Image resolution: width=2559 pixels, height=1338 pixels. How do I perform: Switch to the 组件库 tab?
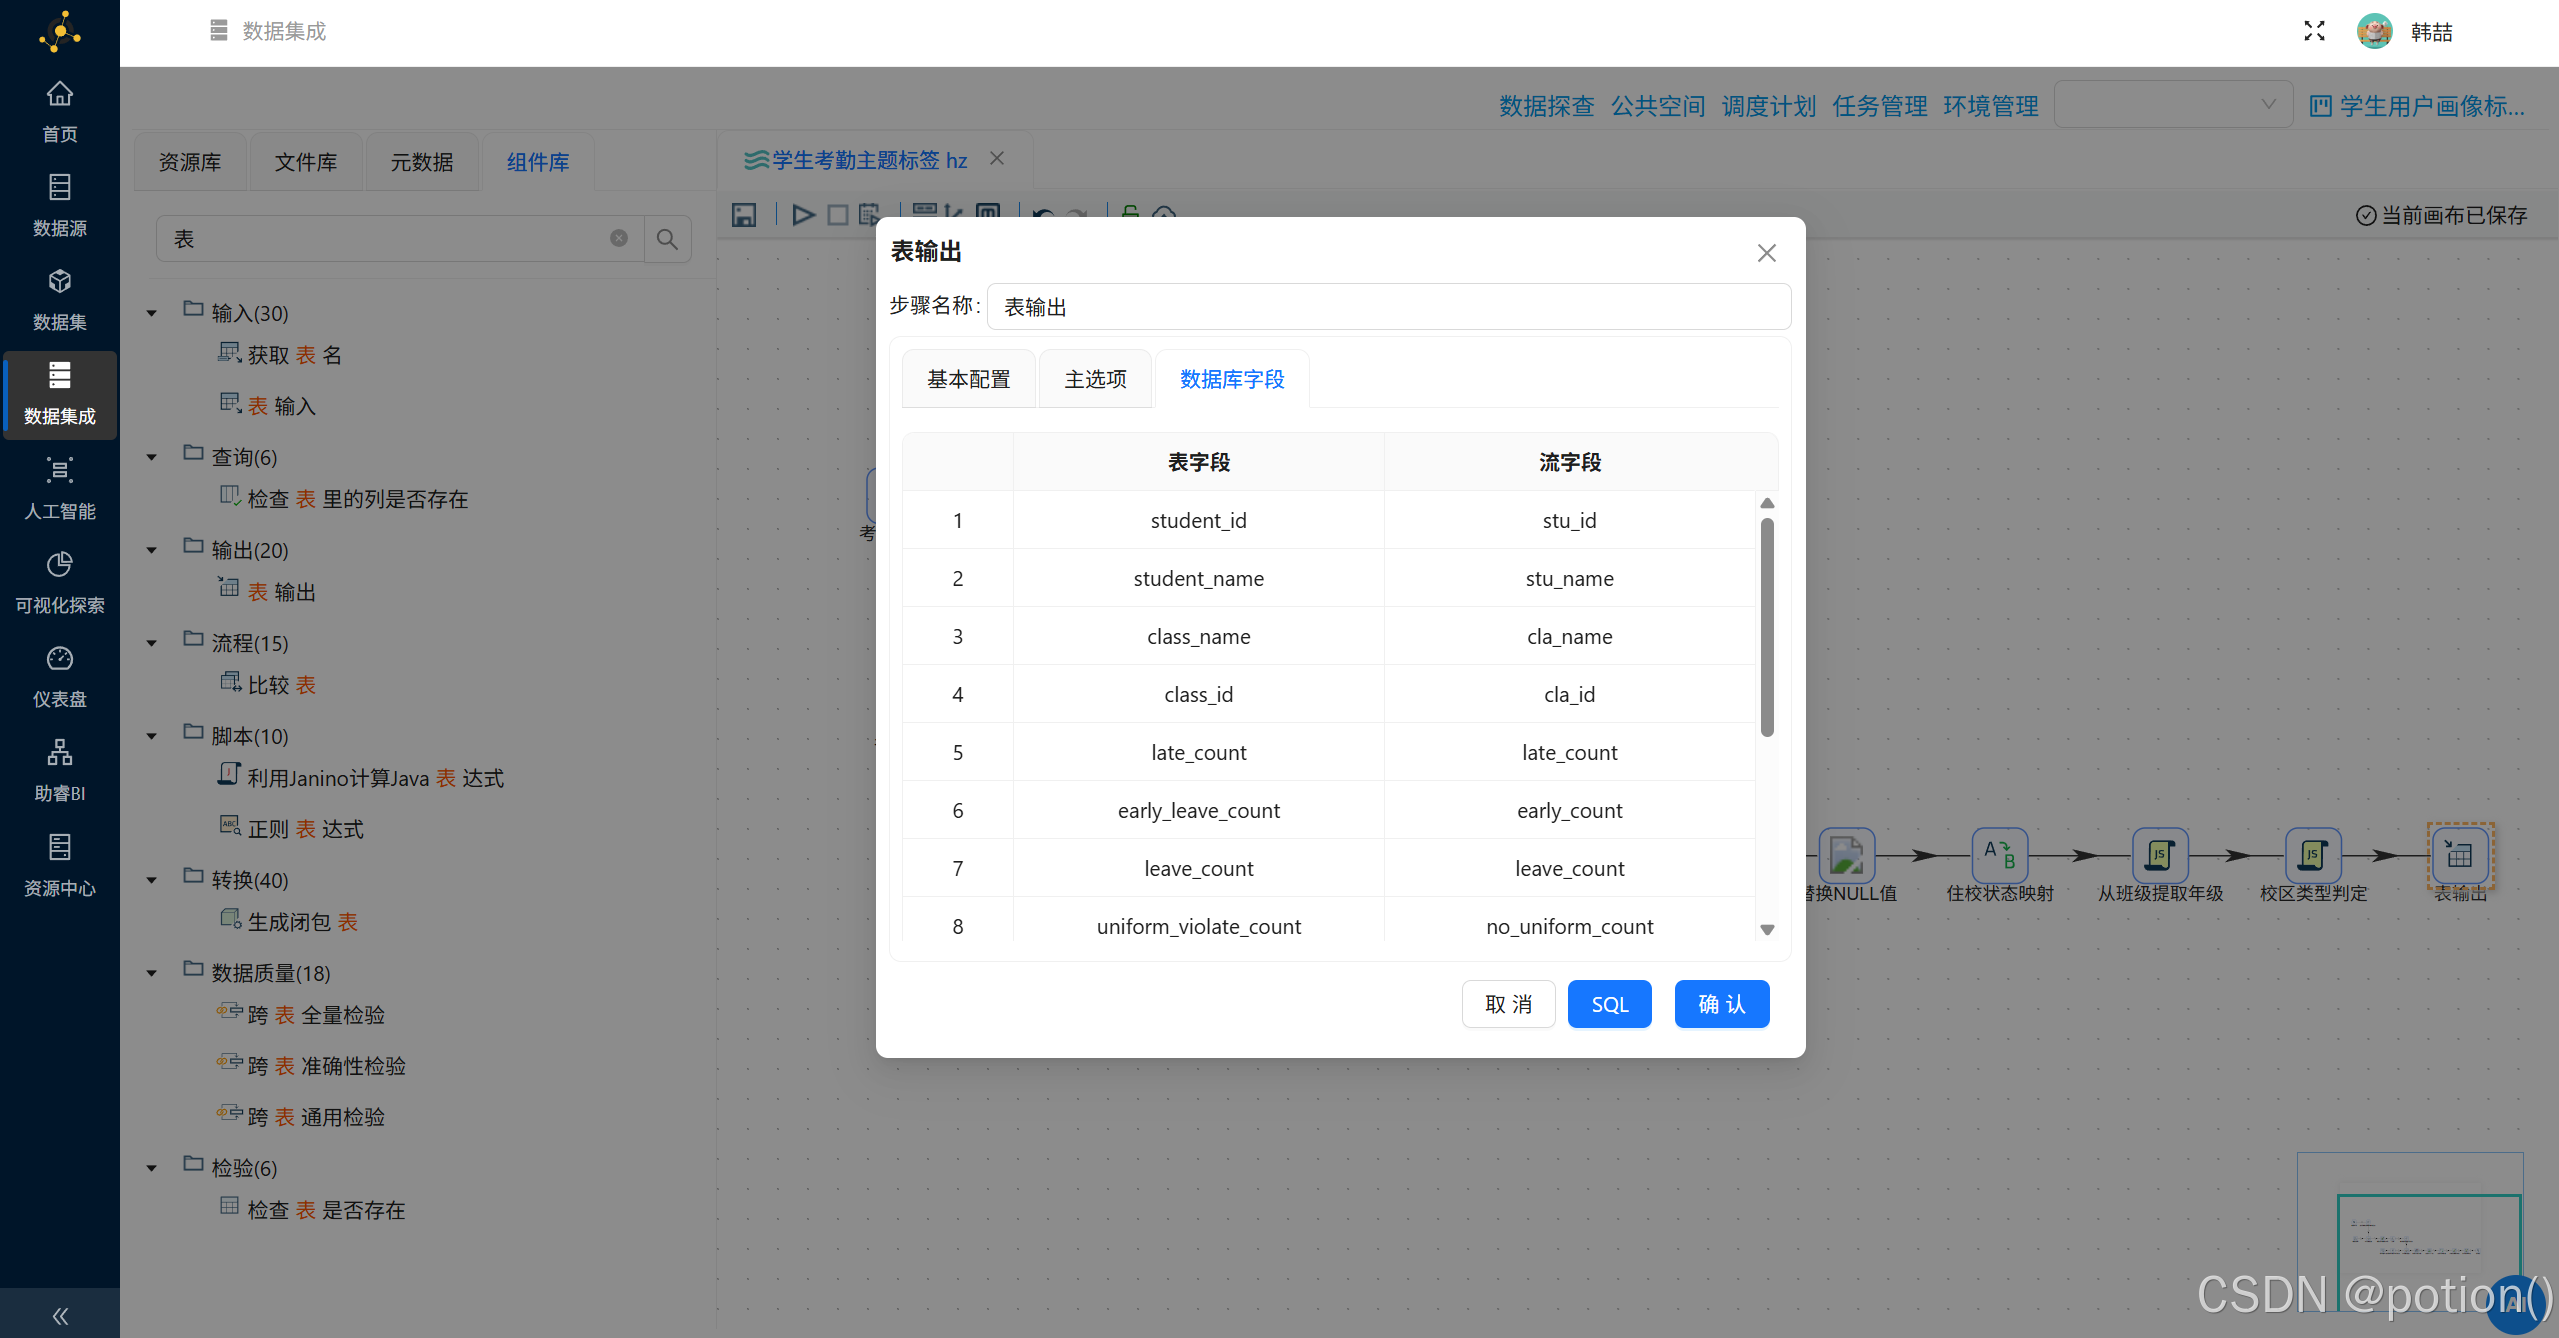pos(538,162)
